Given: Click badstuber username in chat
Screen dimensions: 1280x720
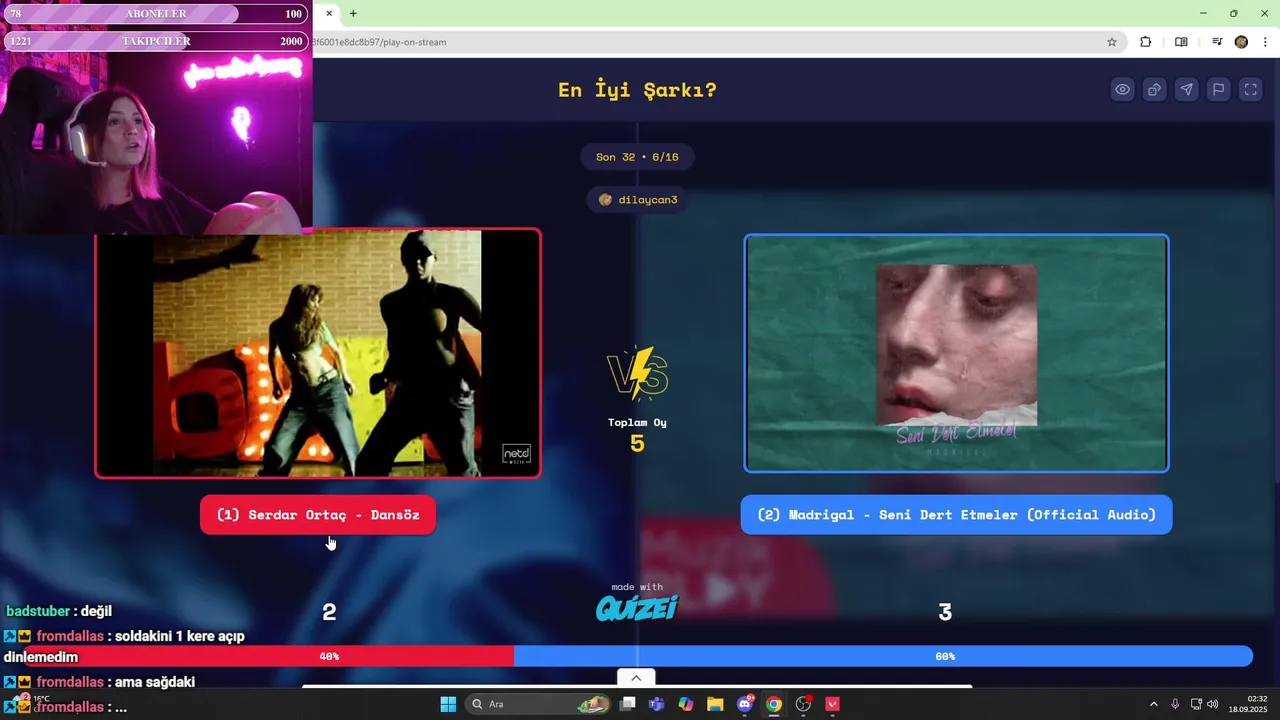Looking at the screenshot, I should pos(38,611).
